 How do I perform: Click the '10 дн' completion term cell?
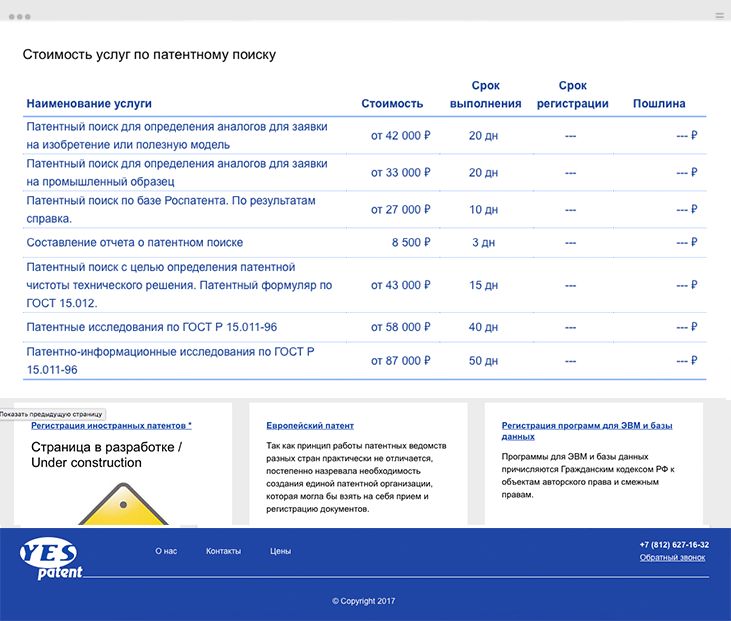[483, 210]
